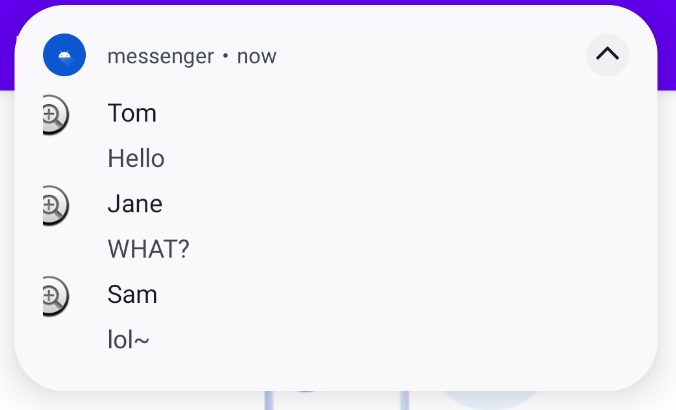Click the "now" timestamp in the header

257,56
